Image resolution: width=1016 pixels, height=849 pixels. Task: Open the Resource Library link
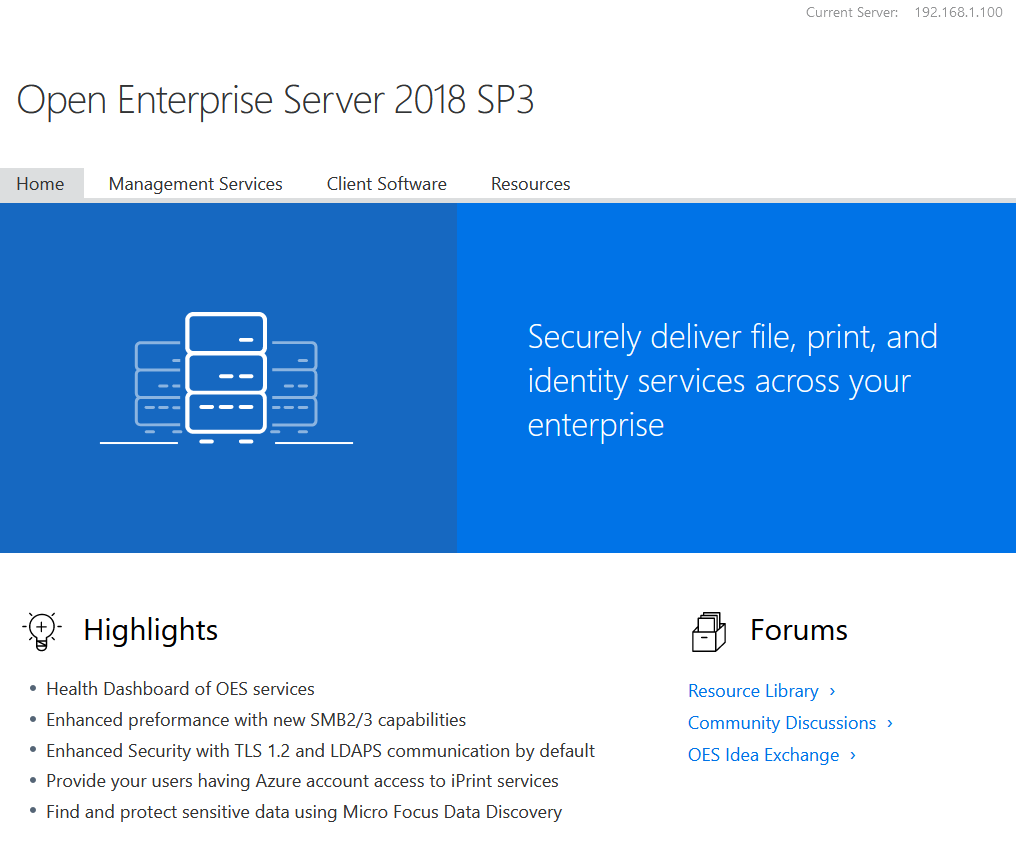click(x=753, y=691)
